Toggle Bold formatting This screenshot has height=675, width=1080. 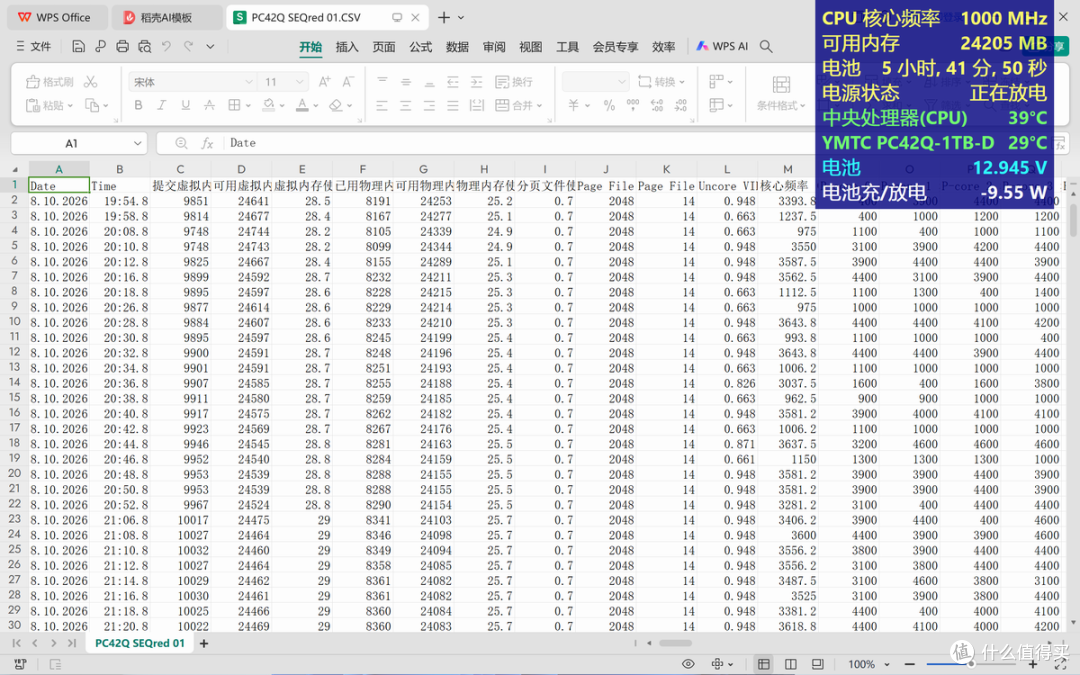click(x=138, y=105)
